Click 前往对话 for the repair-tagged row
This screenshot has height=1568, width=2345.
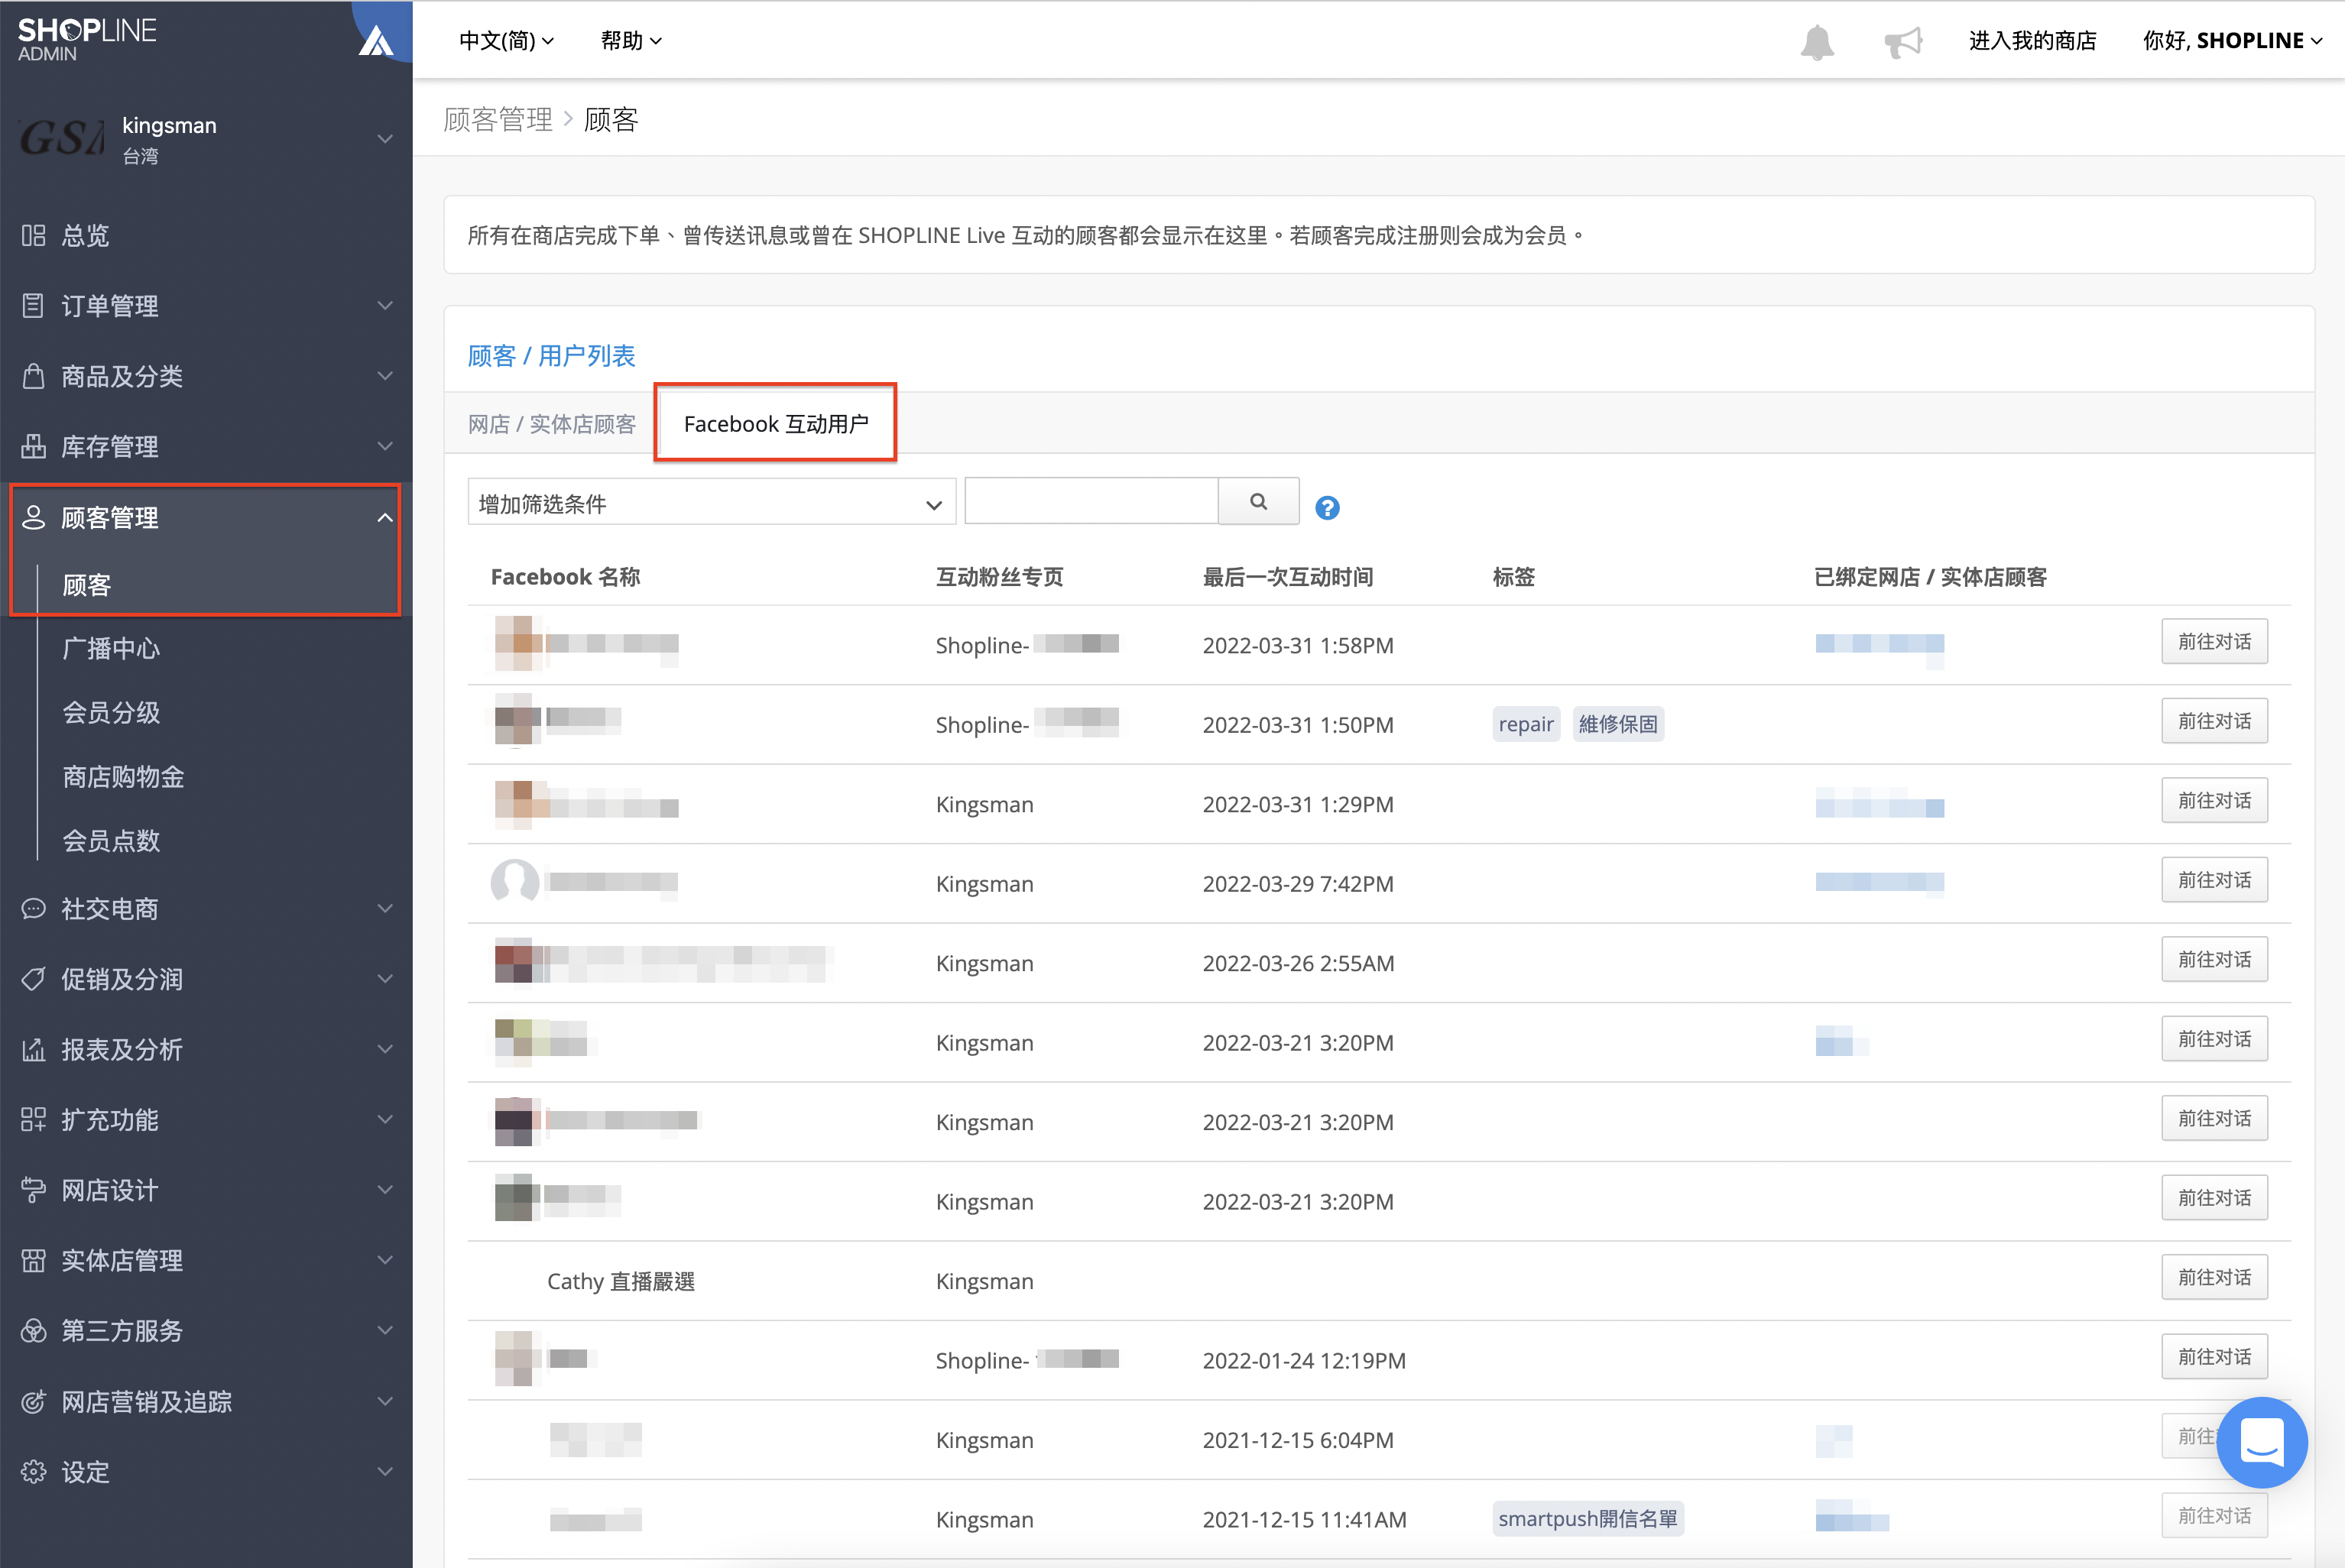pos(2214,721)
